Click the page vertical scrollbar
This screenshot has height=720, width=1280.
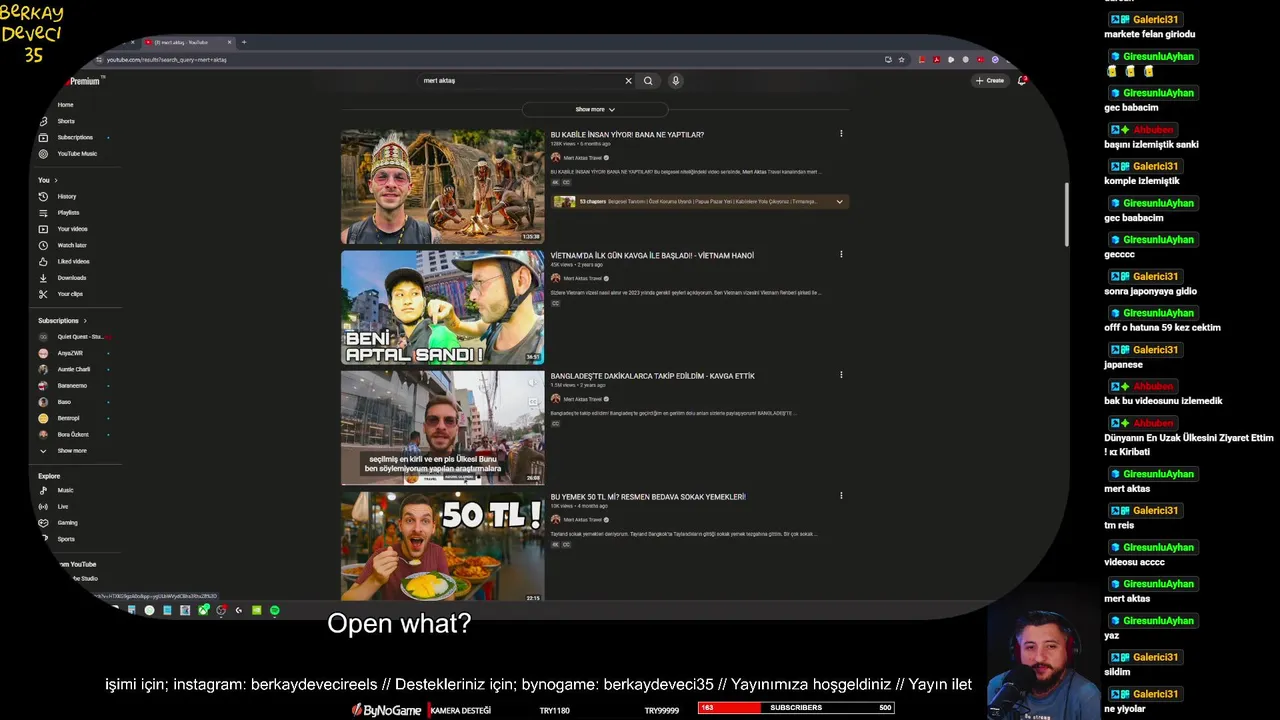point(1066,215)
